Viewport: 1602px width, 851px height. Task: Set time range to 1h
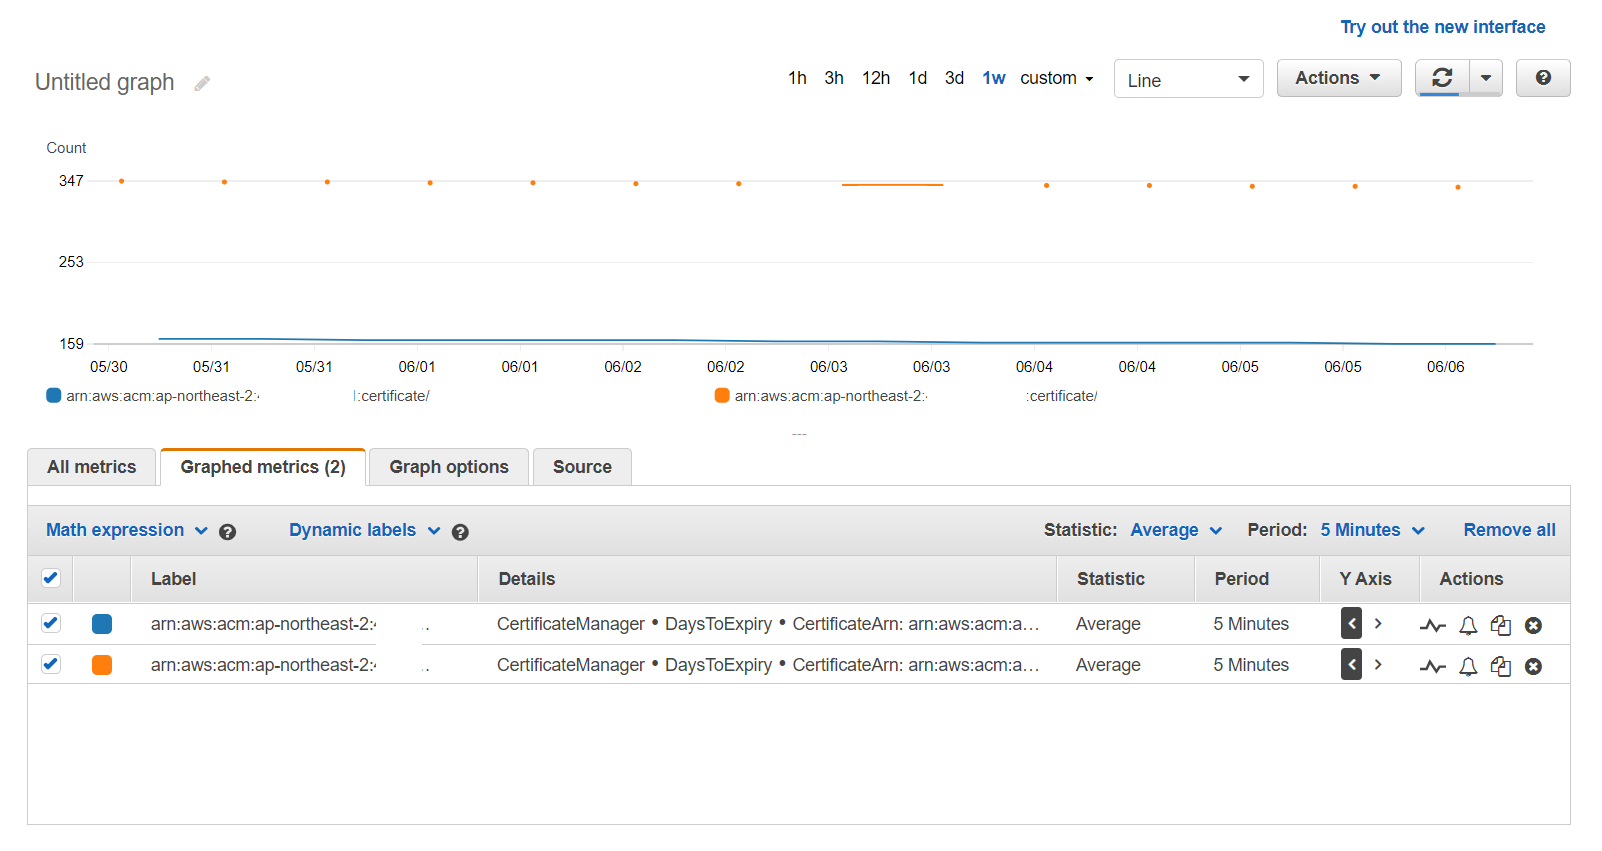(x=797, y=78)
